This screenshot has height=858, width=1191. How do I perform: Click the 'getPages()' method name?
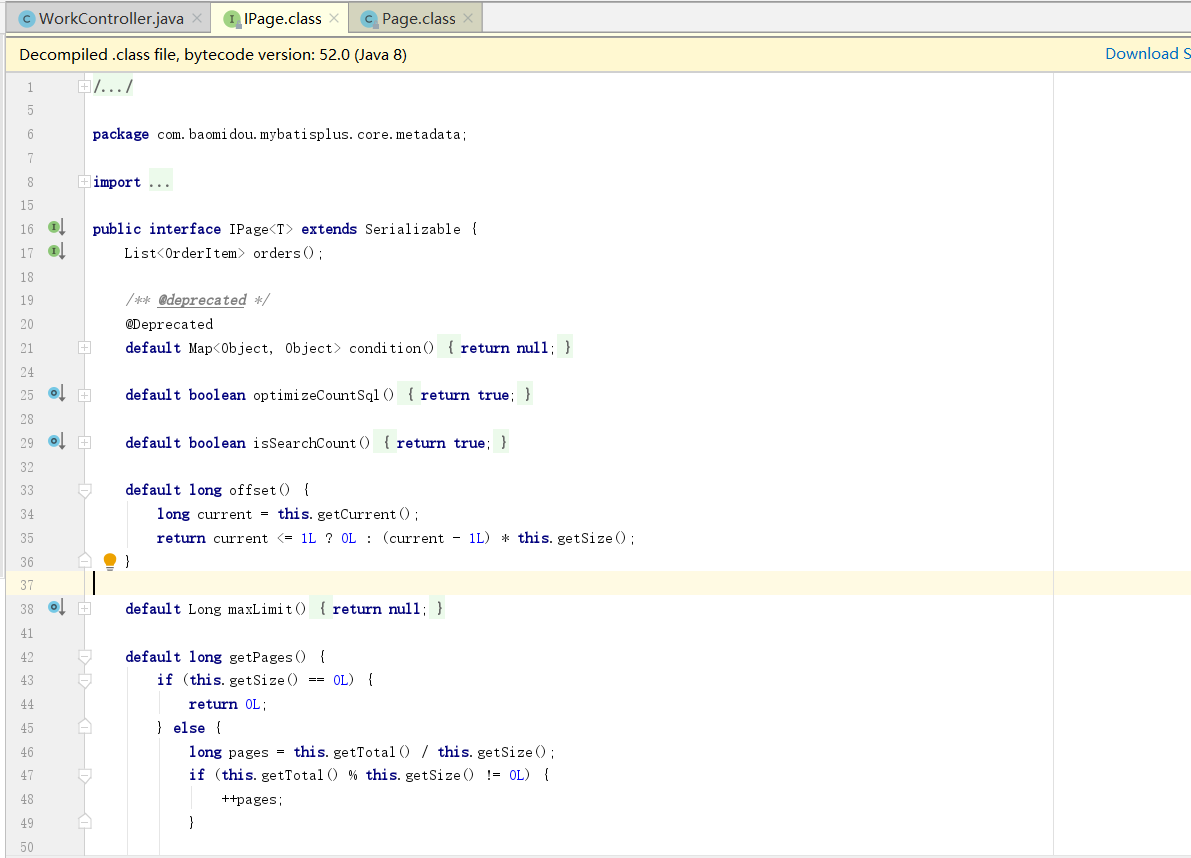tap(267, 657)
